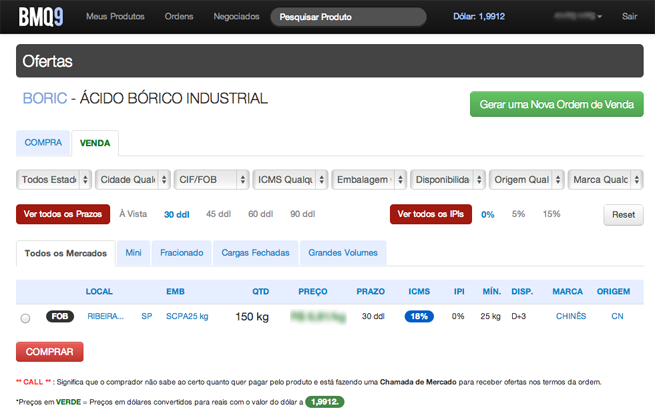Log out with the Sair link

click(629, 17)
